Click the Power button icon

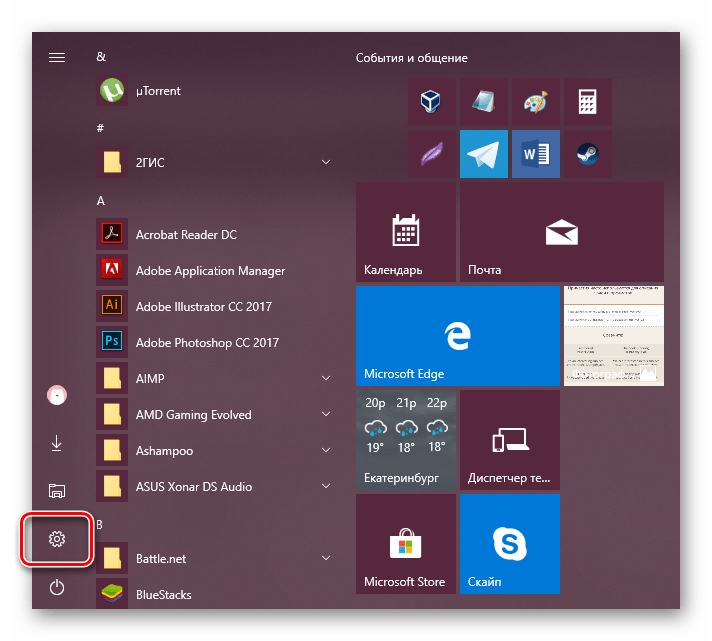coord(57,587)
